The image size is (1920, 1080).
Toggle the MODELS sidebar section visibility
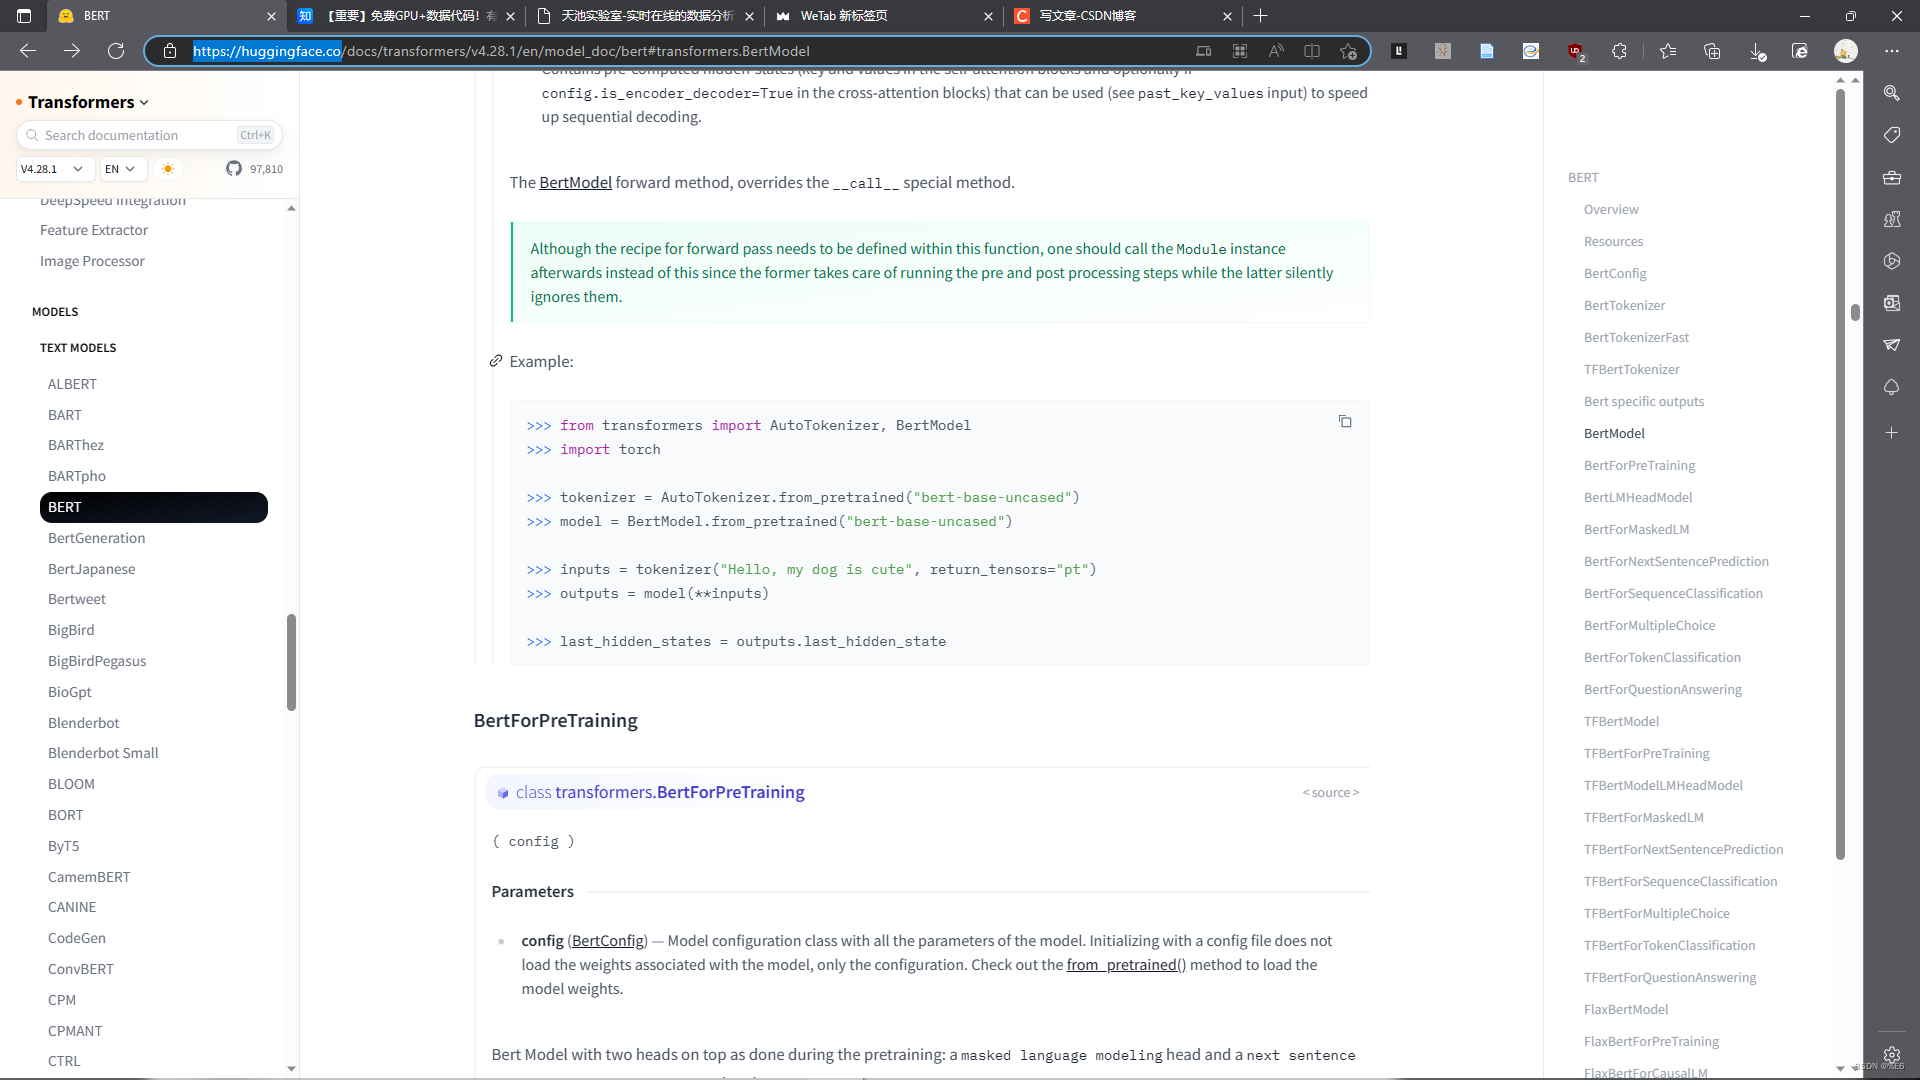(x=55, y=310)
